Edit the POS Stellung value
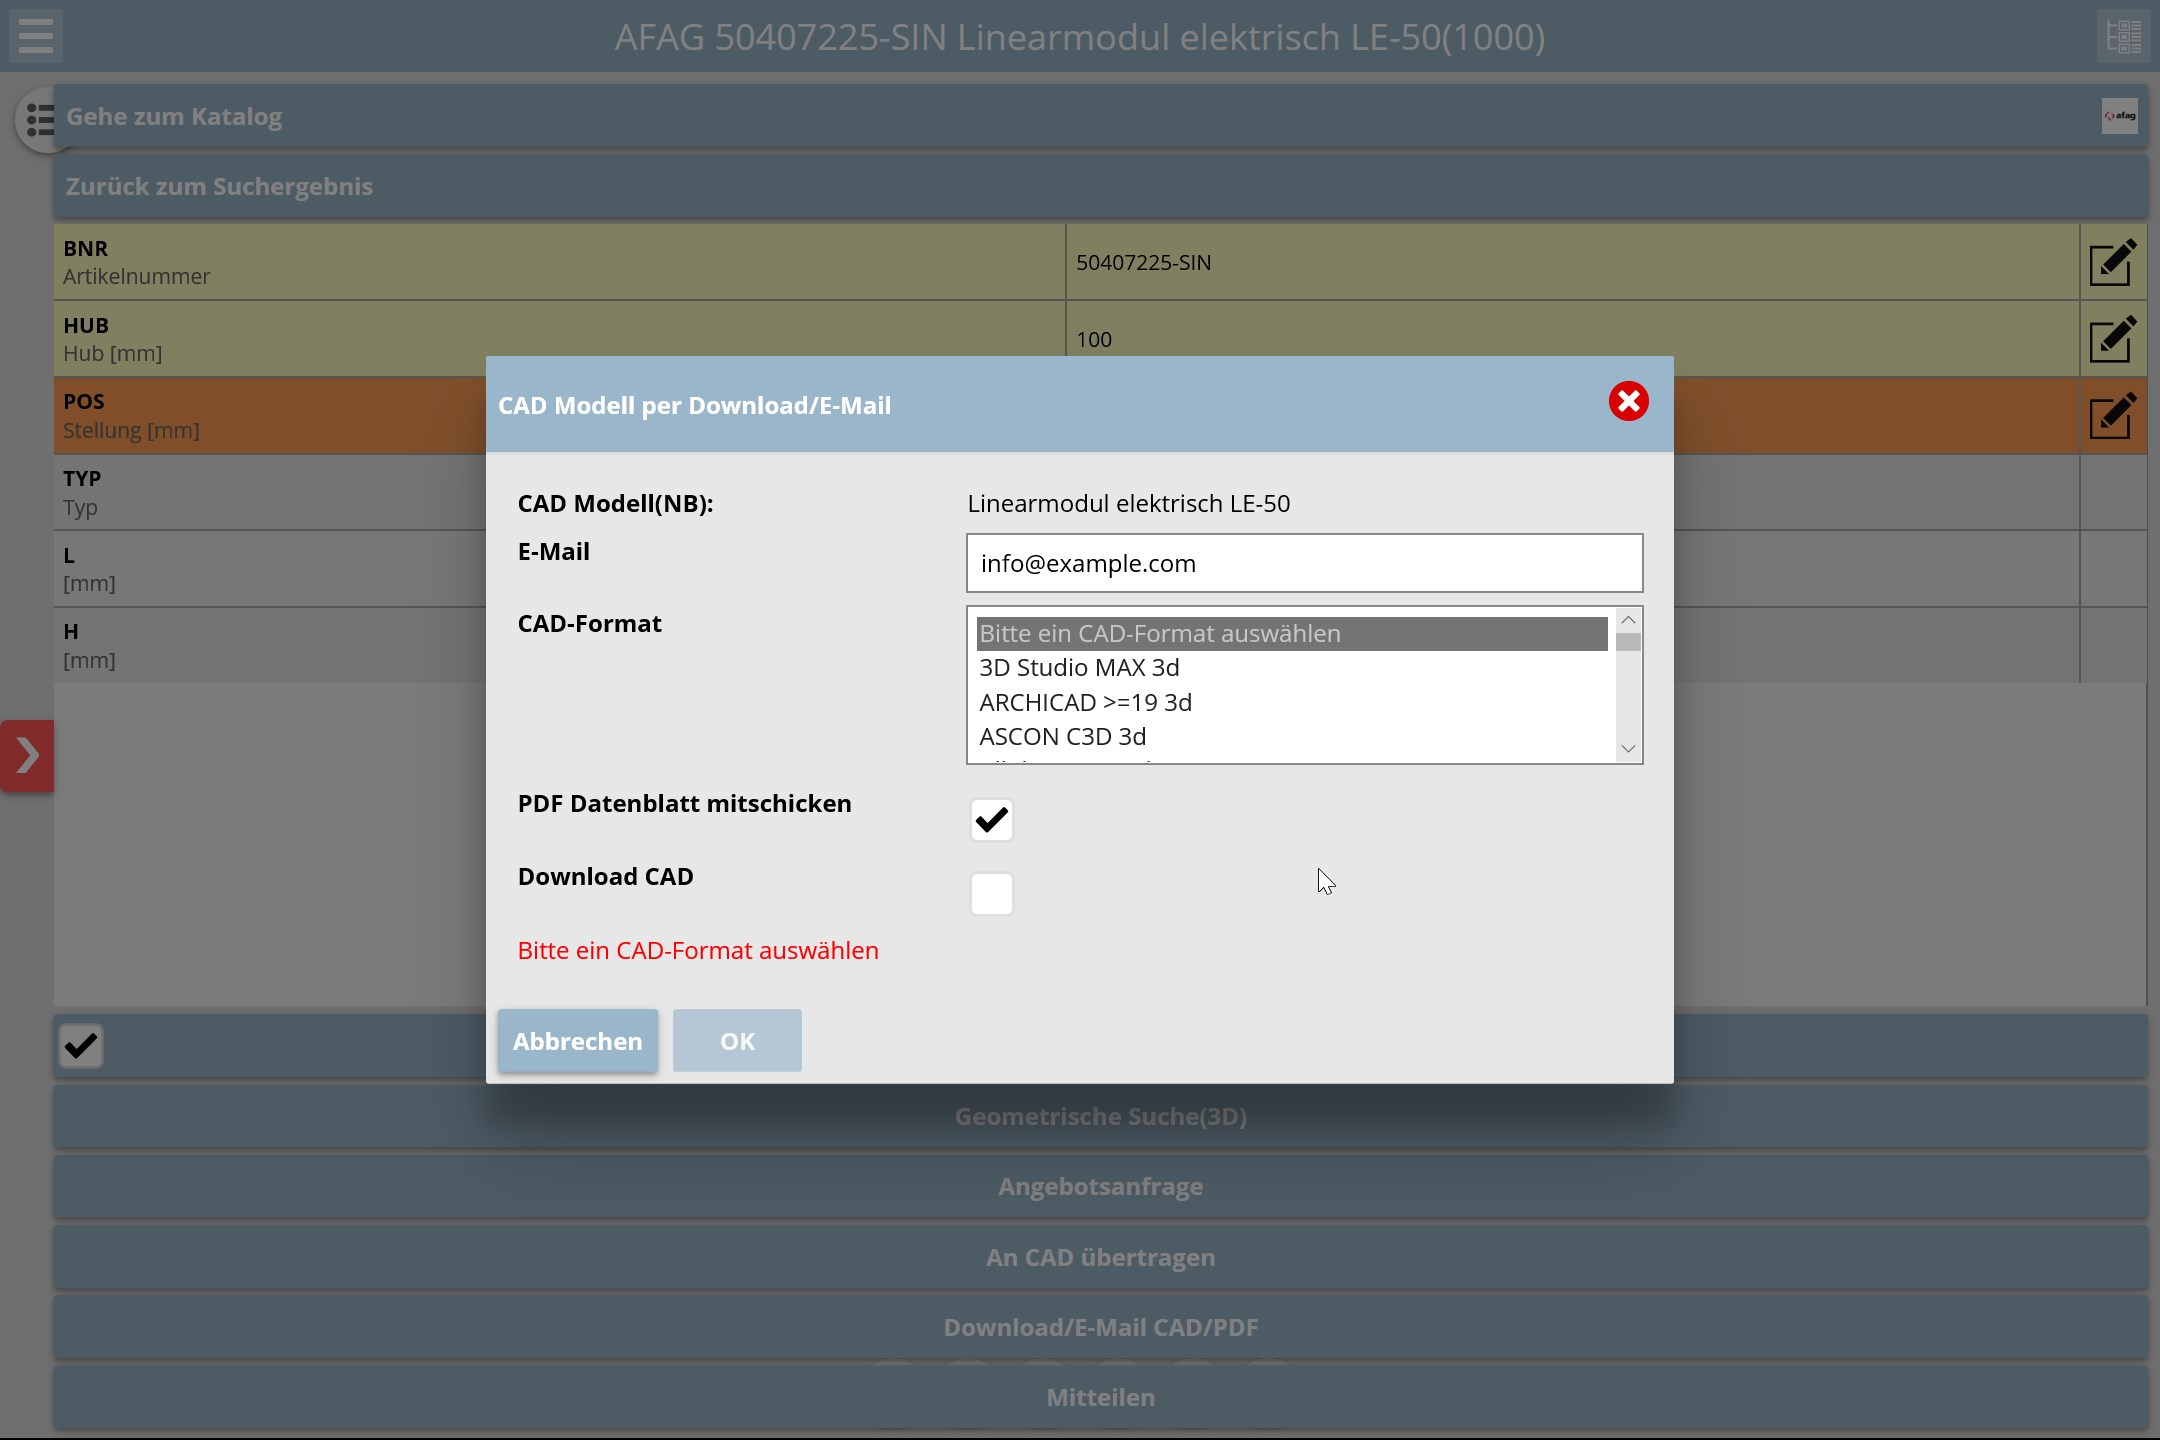 pos(2112,416)
